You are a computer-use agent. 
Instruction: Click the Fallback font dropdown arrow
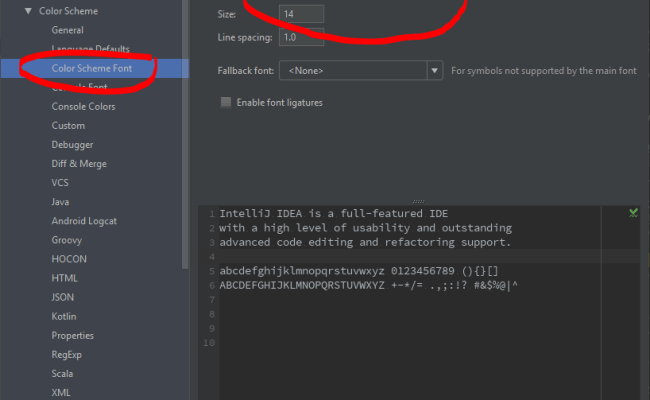[434, 70]
